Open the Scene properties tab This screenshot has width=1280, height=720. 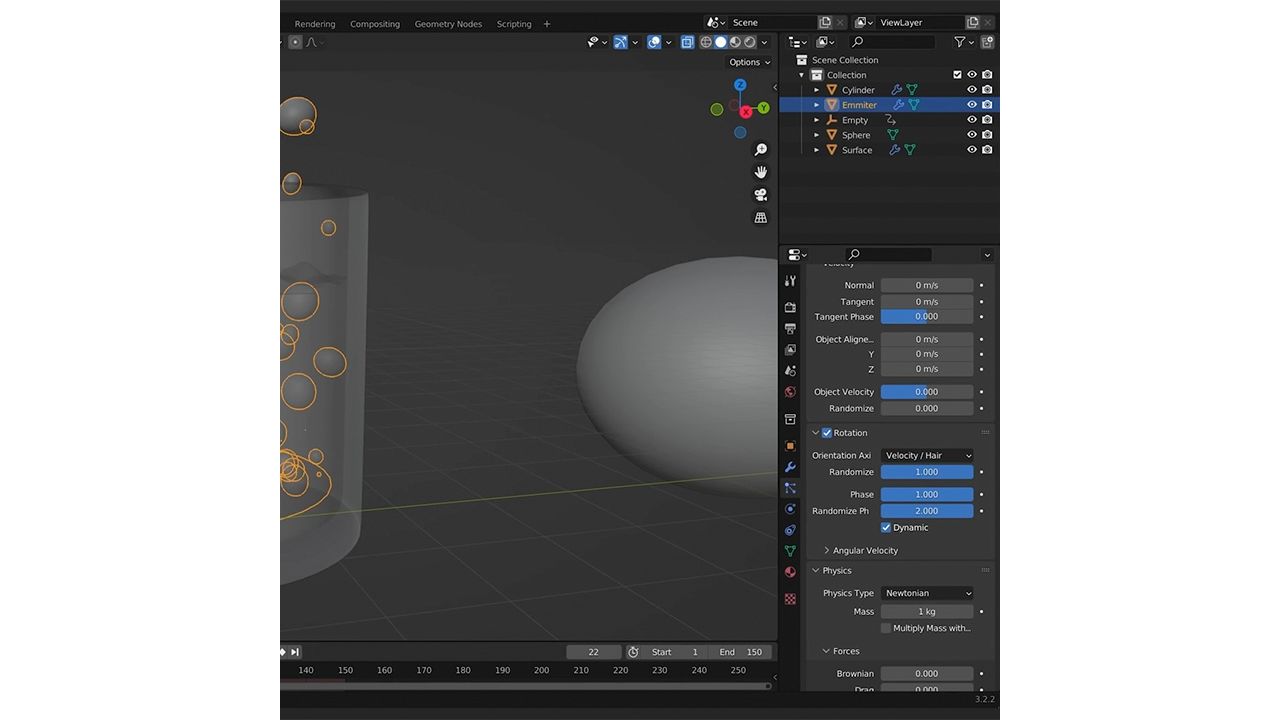[x=790, y=370]
